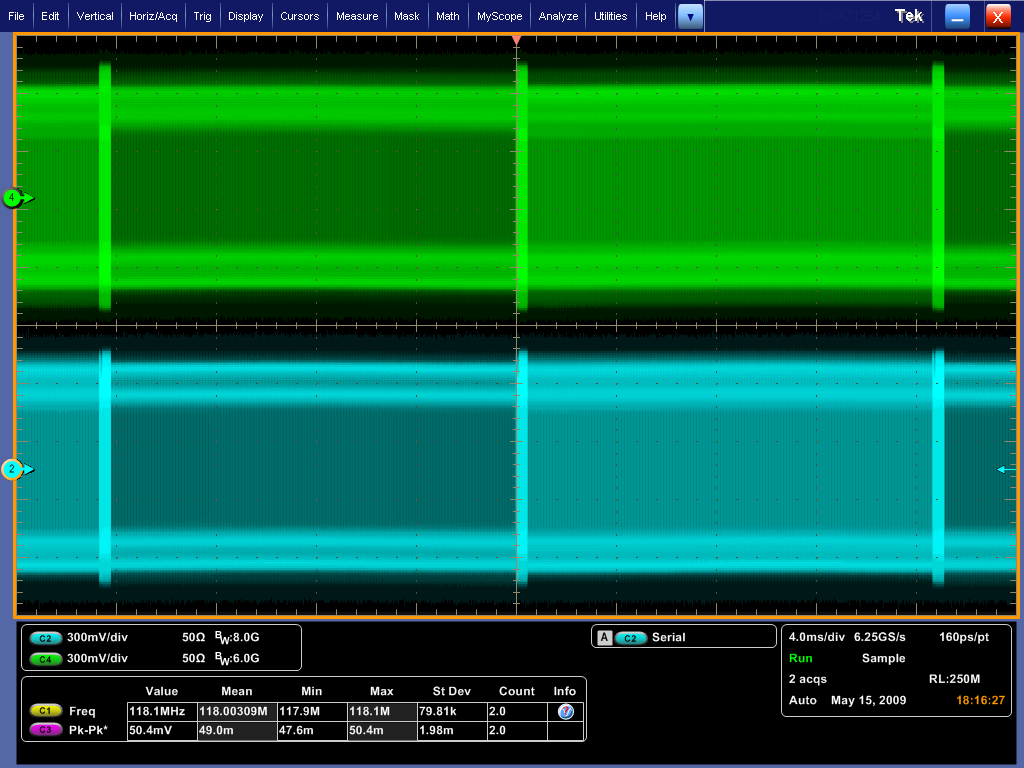Expand the blue toolbar dropdown arrow
1024x768 pixels.
(690, 16)
